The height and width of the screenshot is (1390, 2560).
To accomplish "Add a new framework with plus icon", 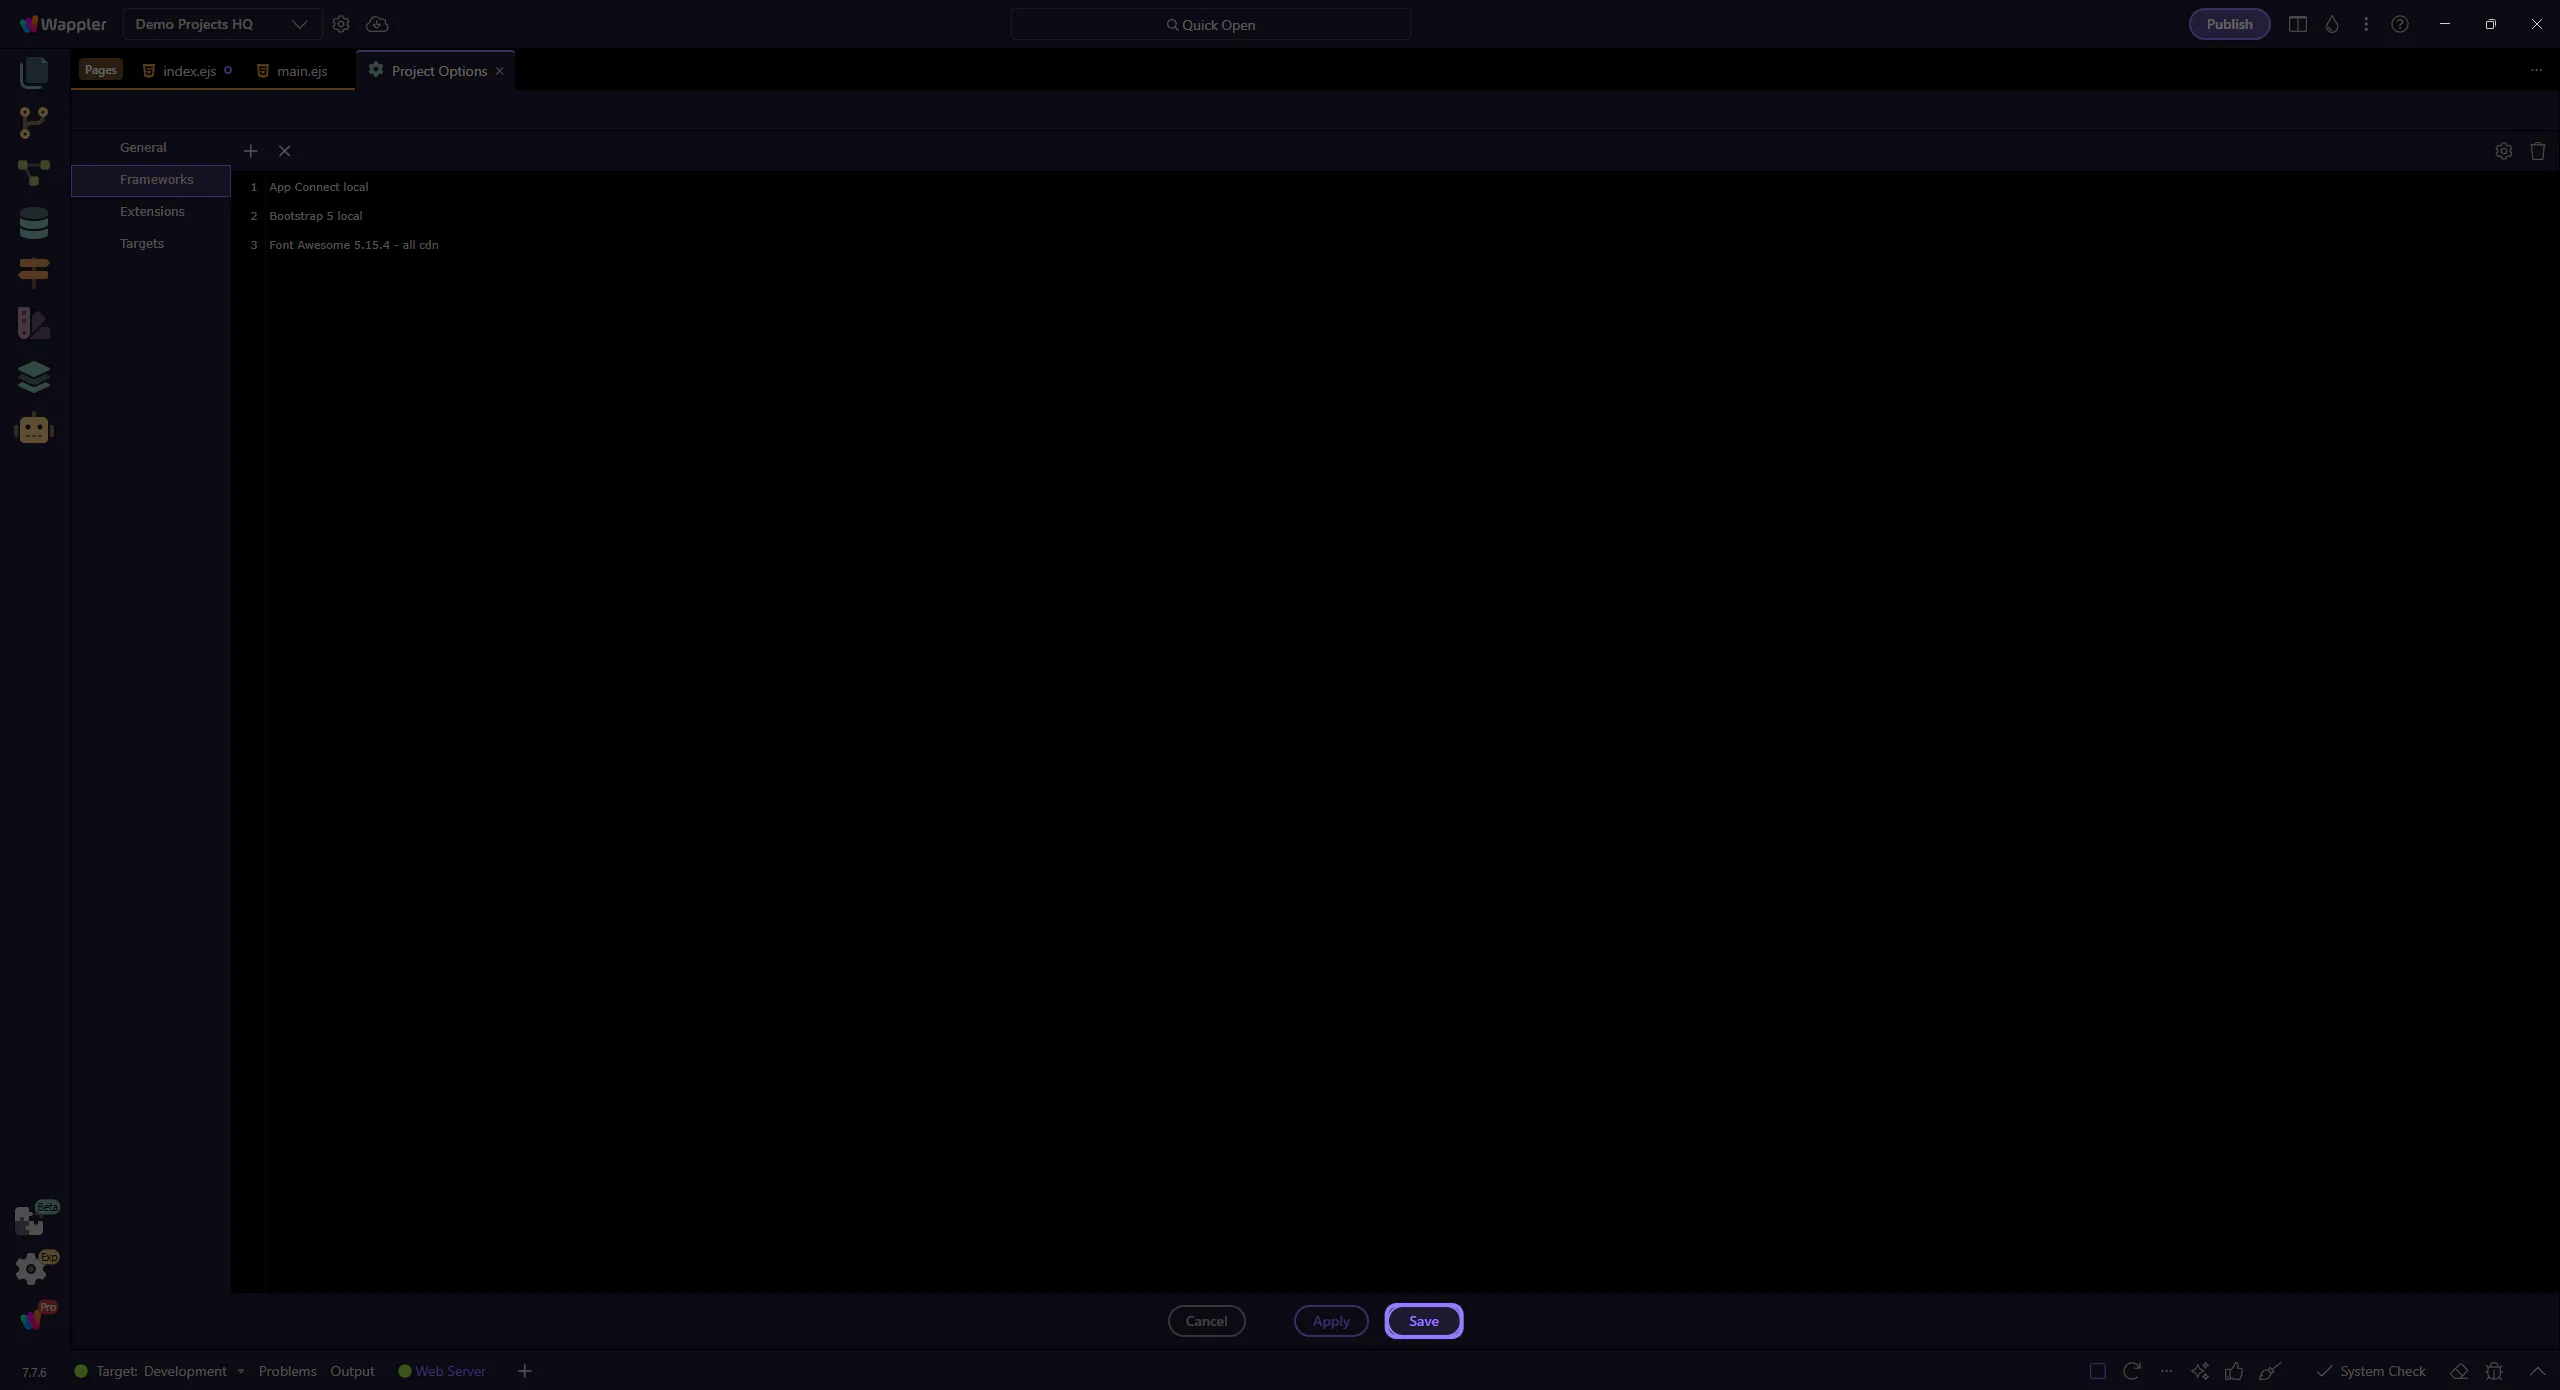I will pyautogui.click(x=250, y=151).
